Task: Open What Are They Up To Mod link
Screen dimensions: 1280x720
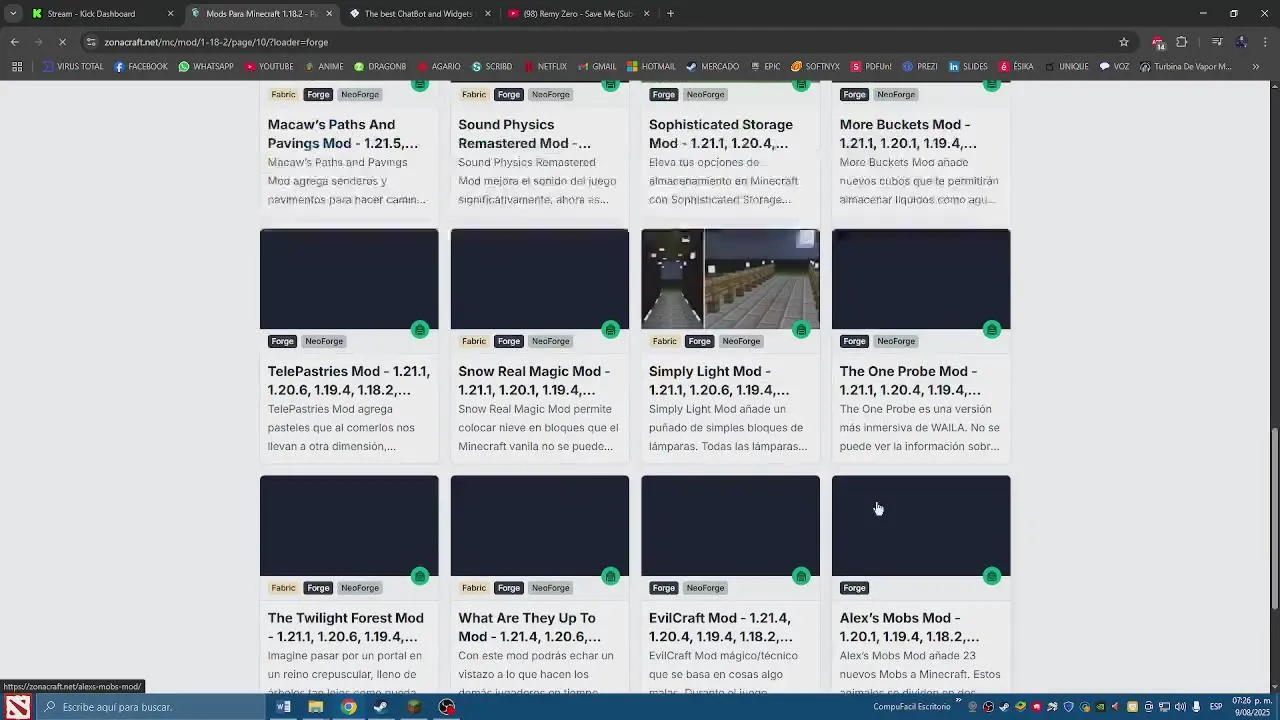Action: coord(529,627)
